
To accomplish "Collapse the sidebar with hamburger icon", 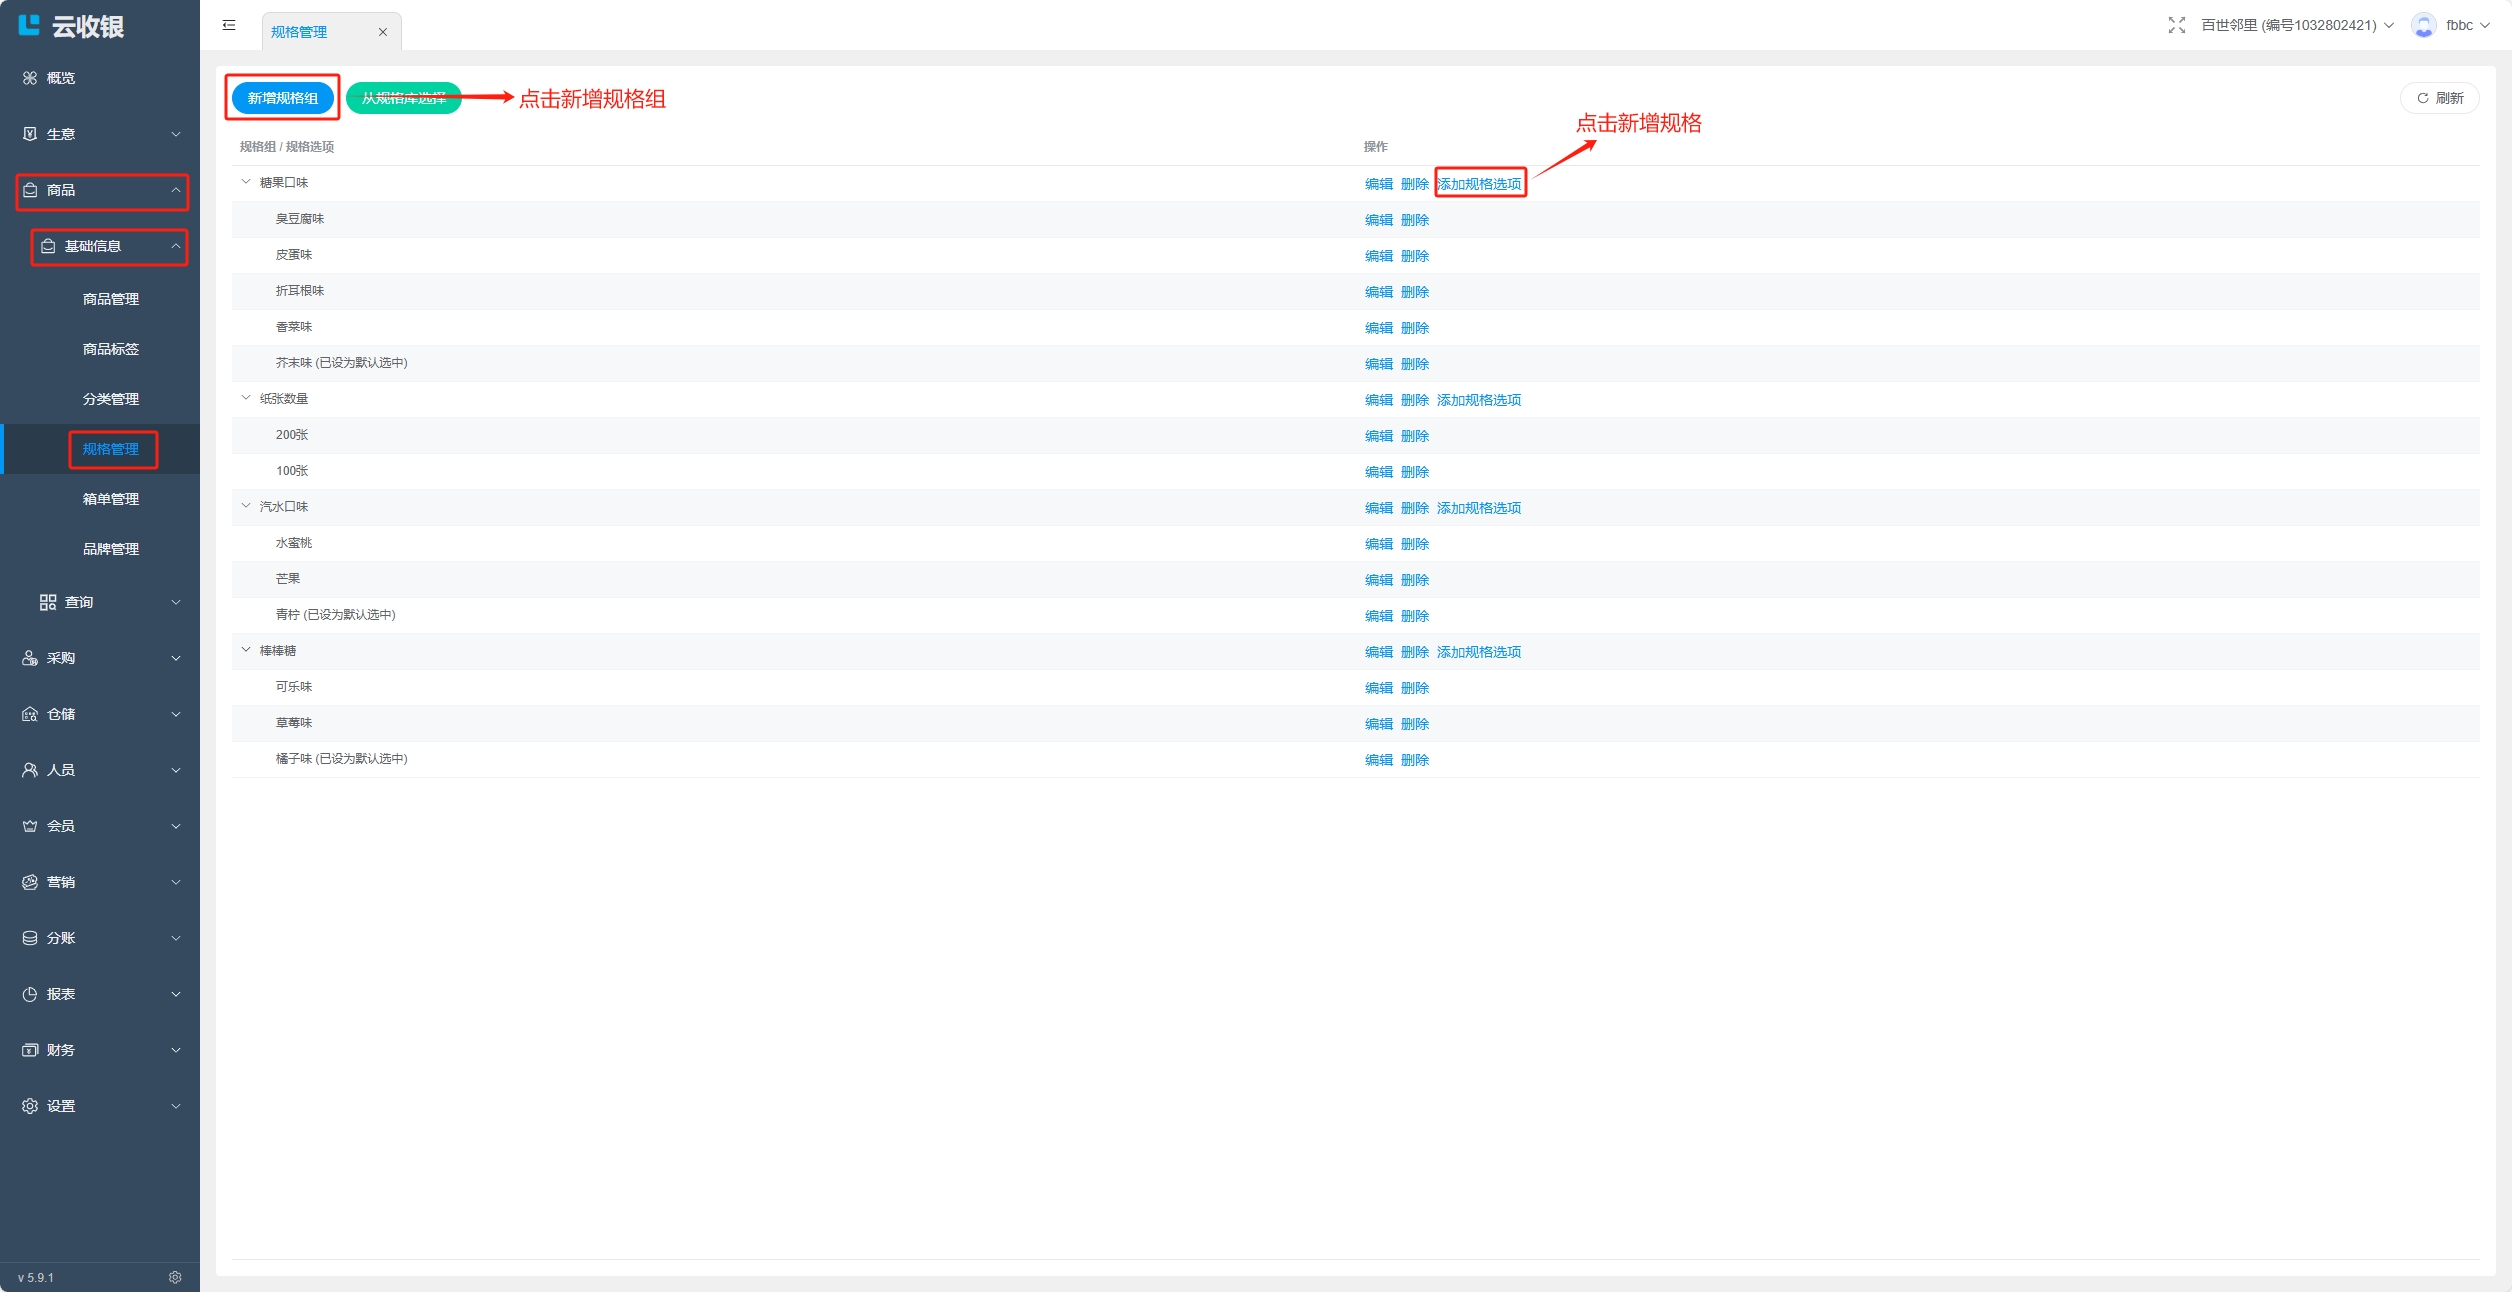I will (229, 25).
